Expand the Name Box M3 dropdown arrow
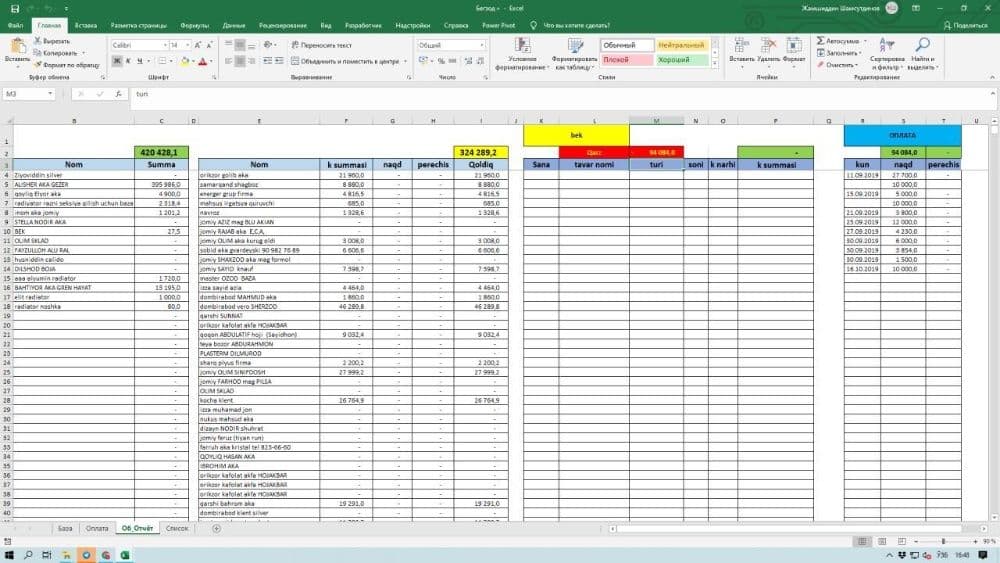The height and width of the screenshot is (563, 1000). point(50,94)
